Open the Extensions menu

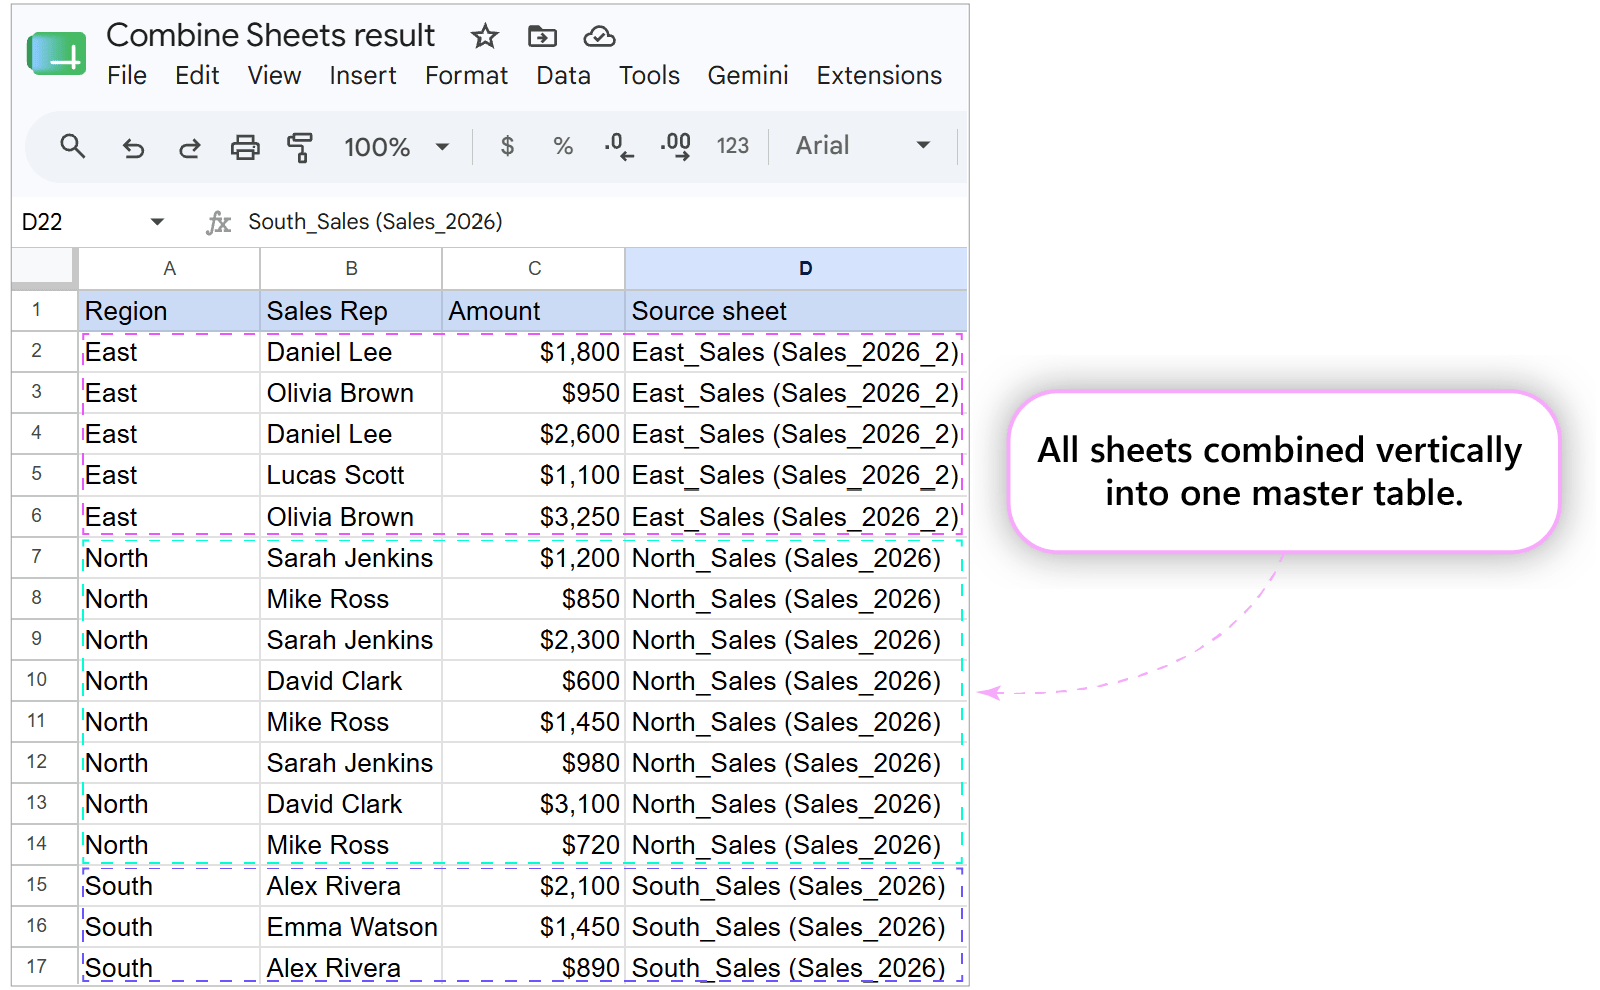[879, 76]
